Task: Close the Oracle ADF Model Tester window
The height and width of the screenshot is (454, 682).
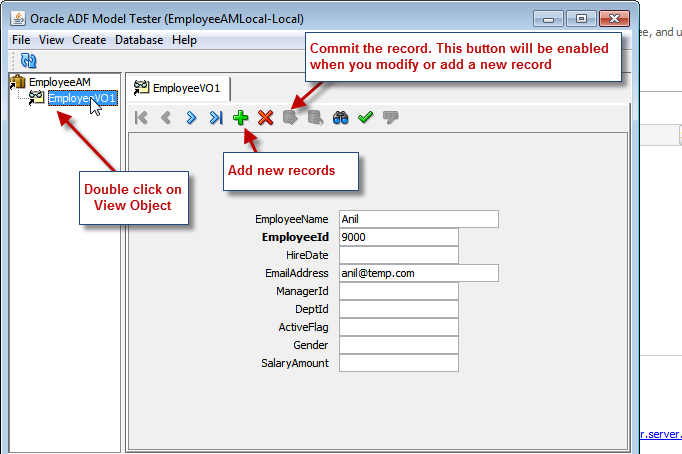Action: pyautogui.click(x=615, y=19)
